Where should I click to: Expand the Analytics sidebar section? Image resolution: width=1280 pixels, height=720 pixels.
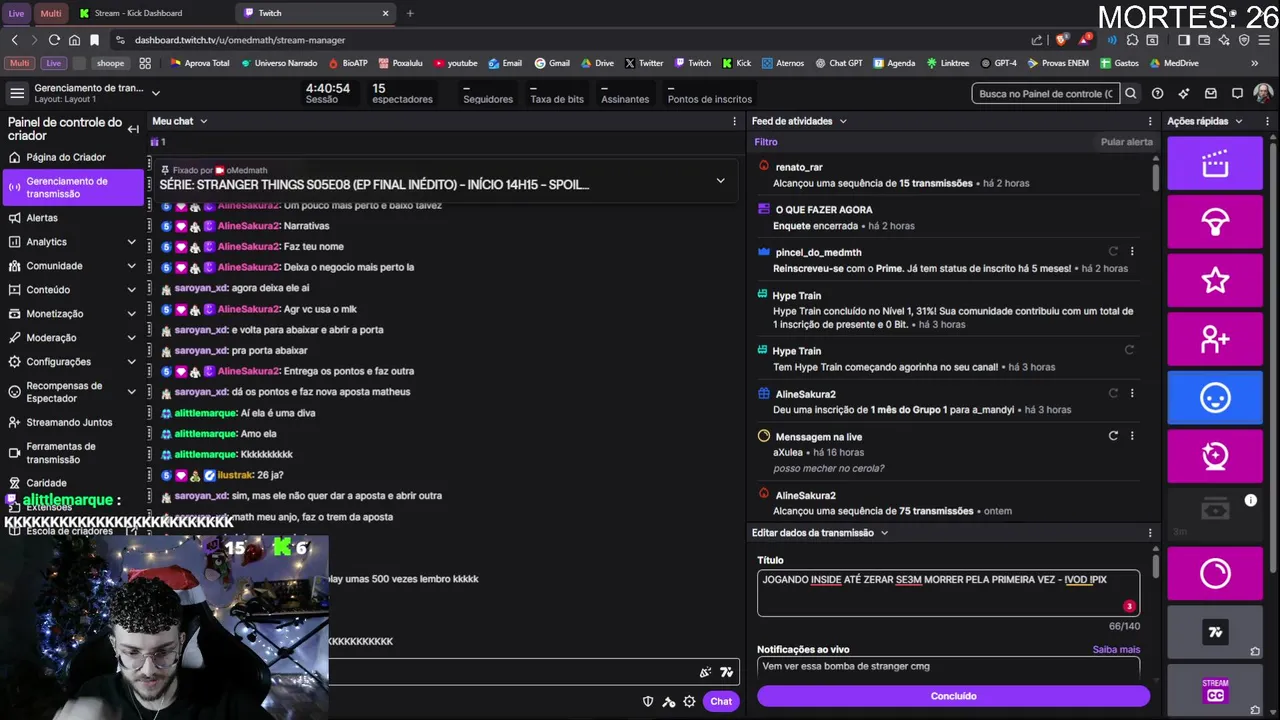(131, 242)
